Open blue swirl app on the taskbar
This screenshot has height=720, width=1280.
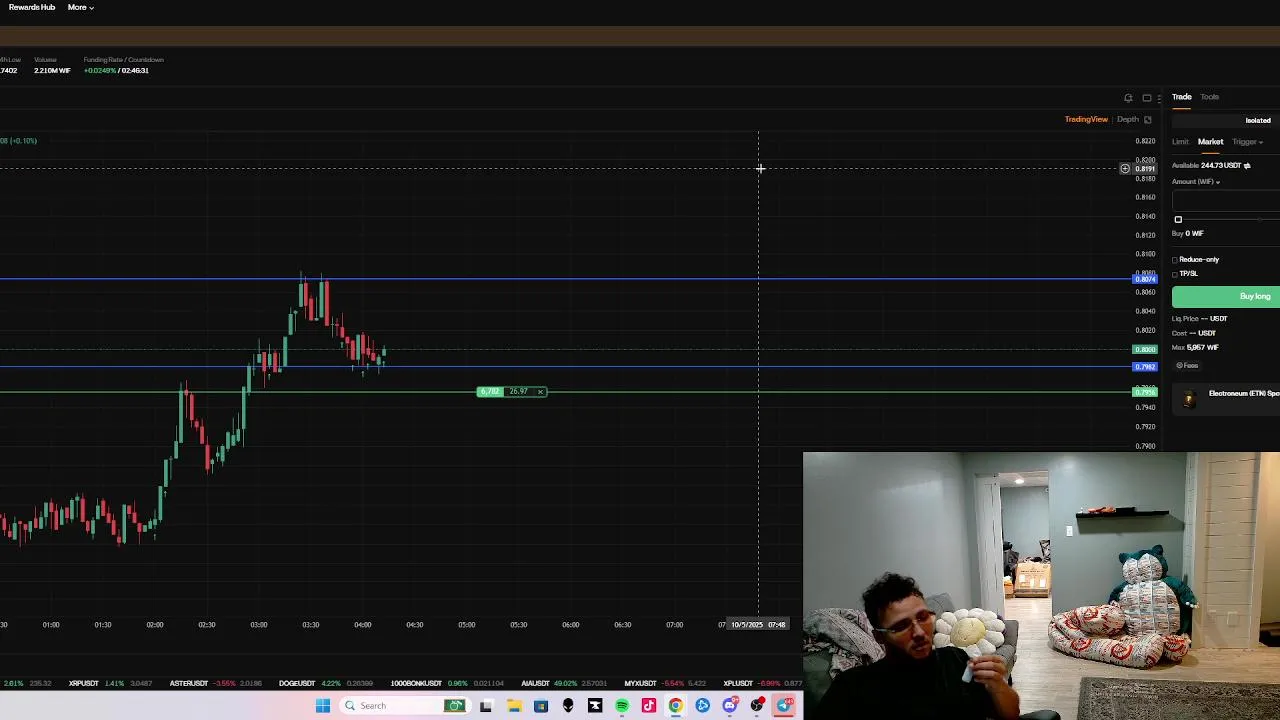point(703,706)
